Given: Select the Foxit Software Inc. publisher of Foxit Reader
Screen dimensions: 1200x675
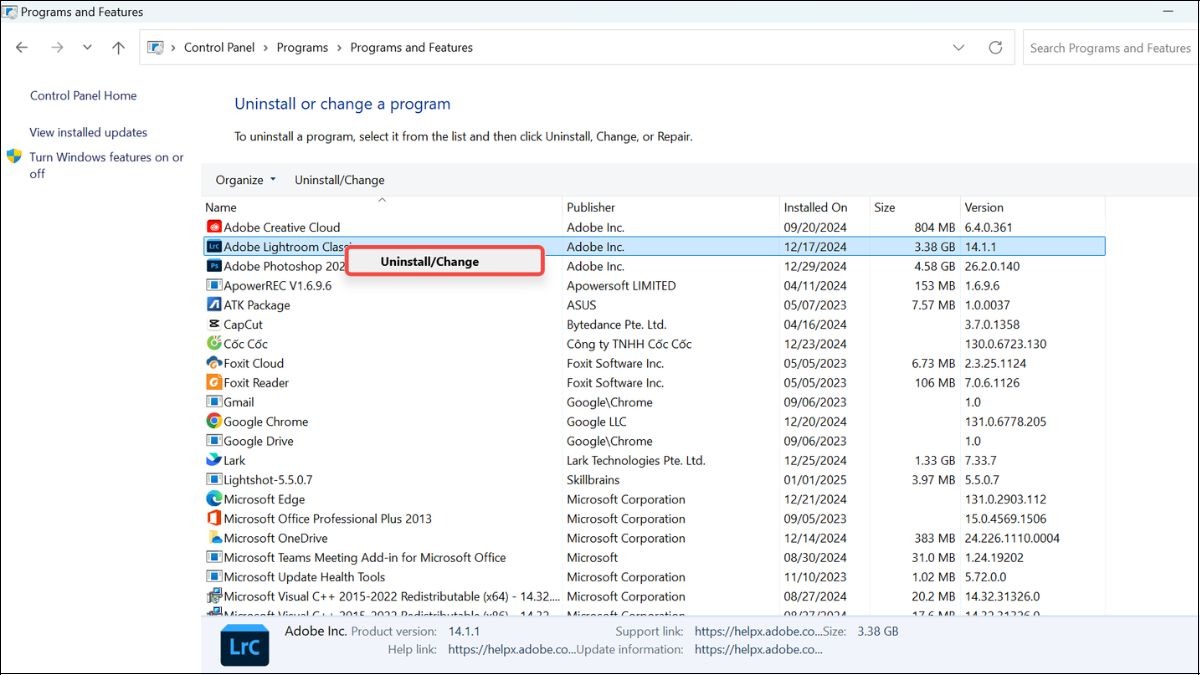Looking at the screenshot, I should pos(615,383).
